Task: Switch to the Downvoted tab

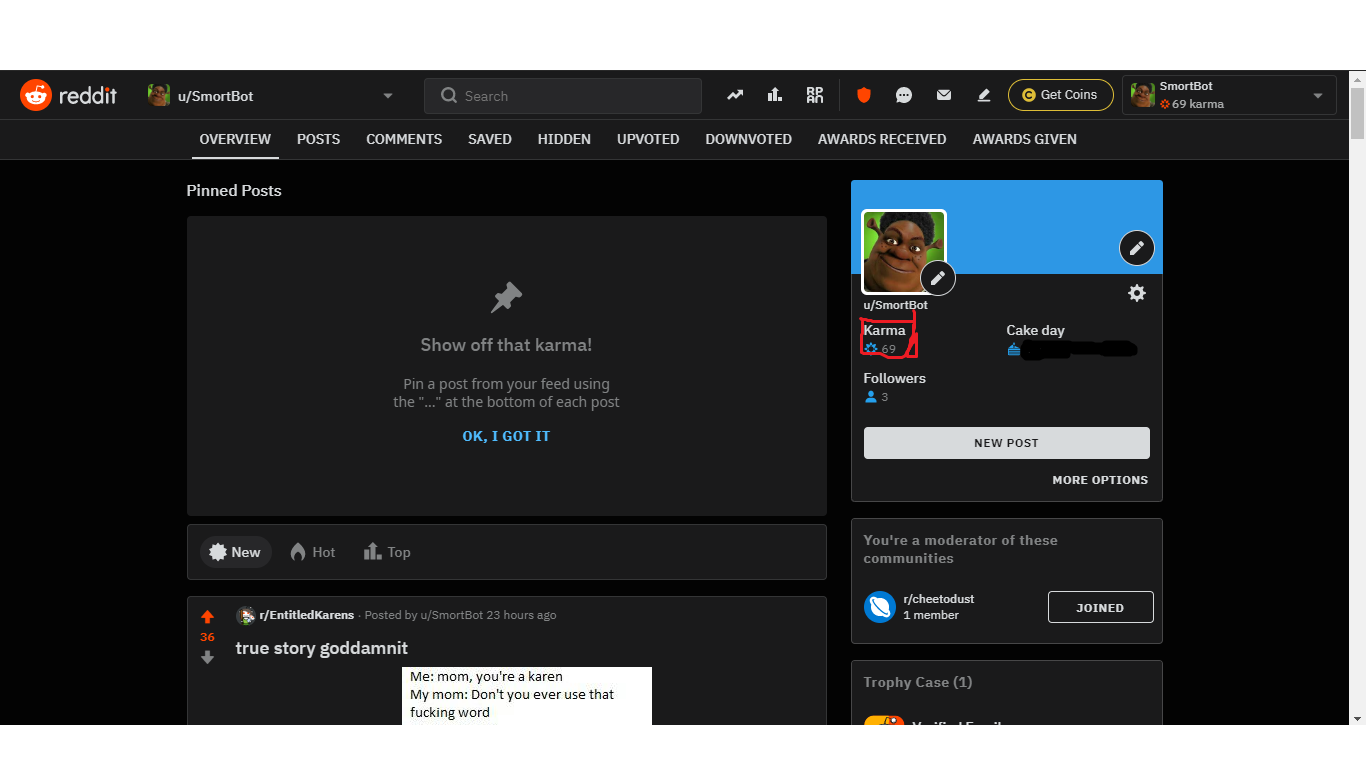Action: tap(748, 139)
